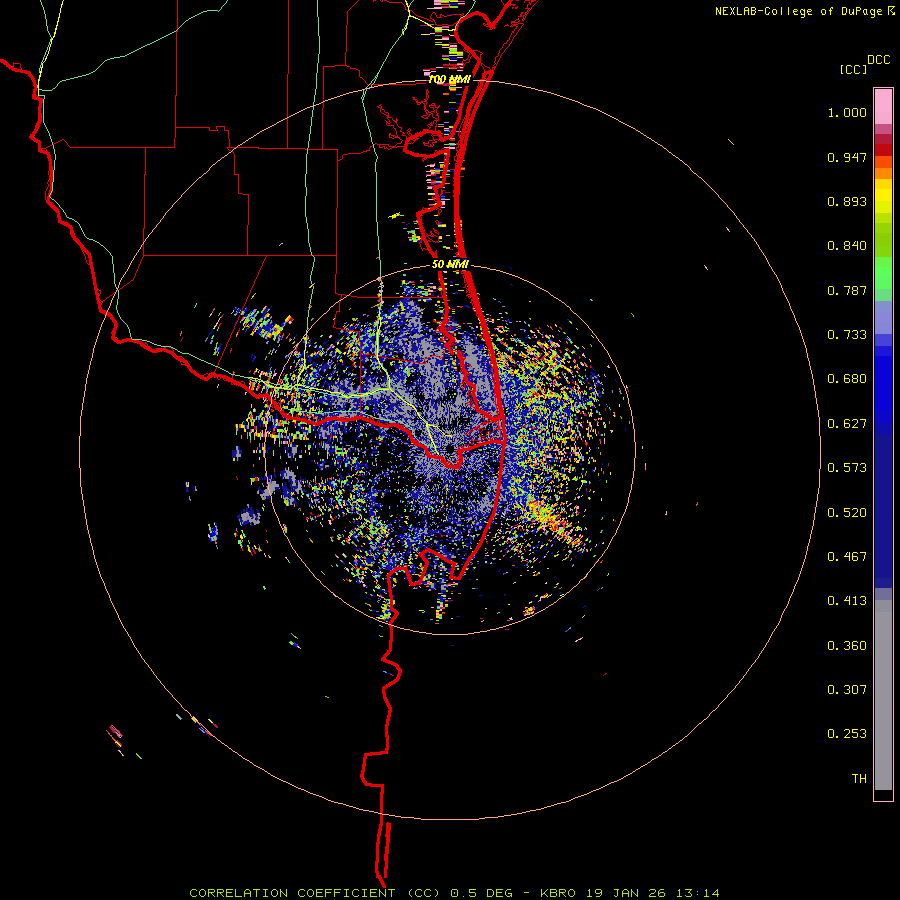900x900 pixels.
Task: Click the [CC] units label
Action: pos(854,69)
